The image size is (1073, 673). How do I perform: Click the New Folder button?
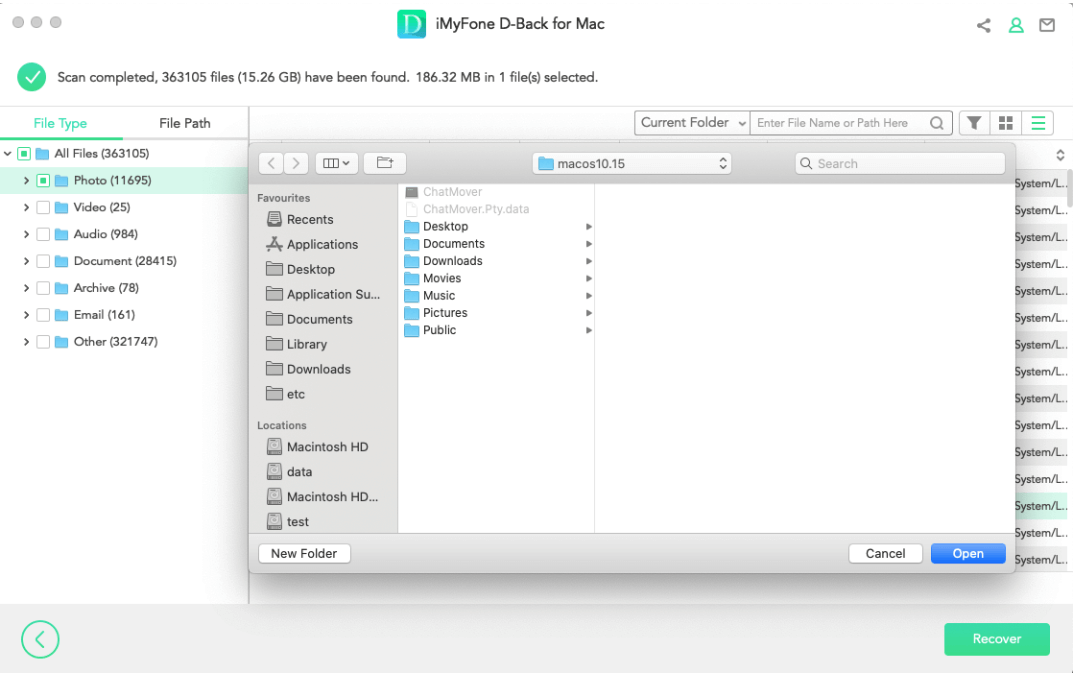304,553
